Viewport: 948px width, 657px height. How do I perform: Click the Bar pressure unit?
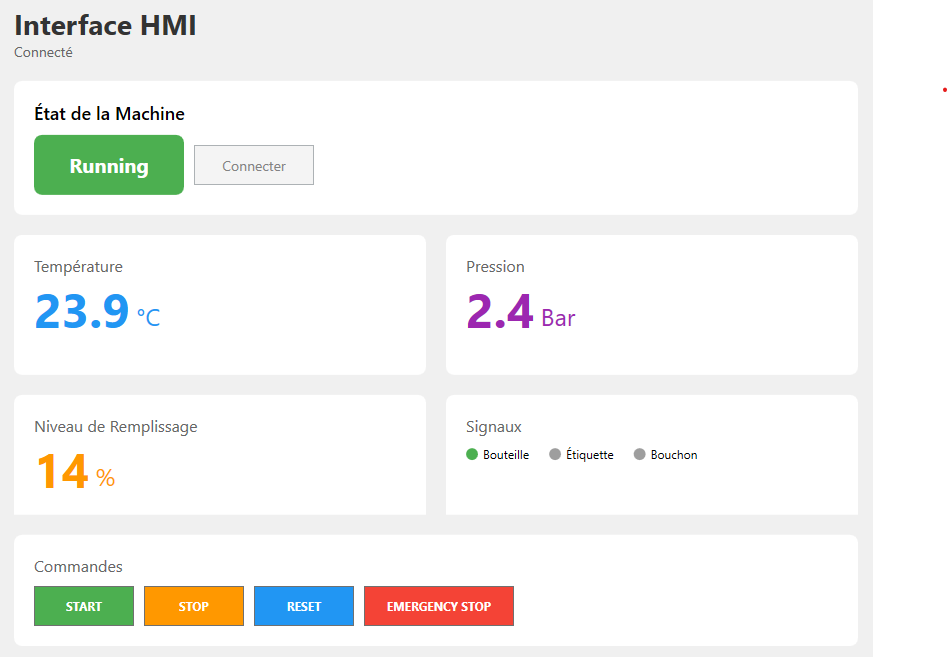(x=558, y=318)
